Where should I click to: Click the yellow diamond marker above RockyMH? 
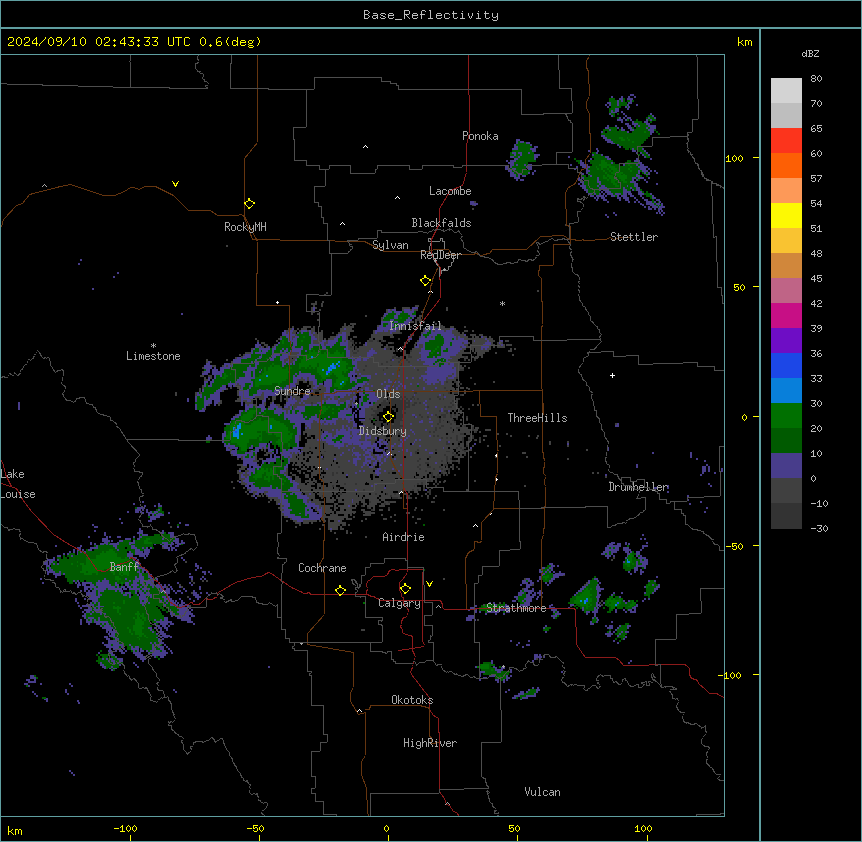(x=249, y=204)
